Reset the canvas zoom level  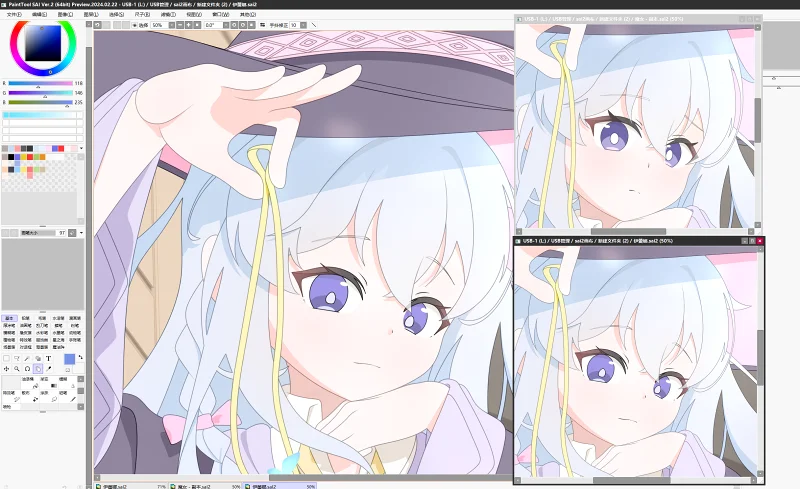(197, 25)
